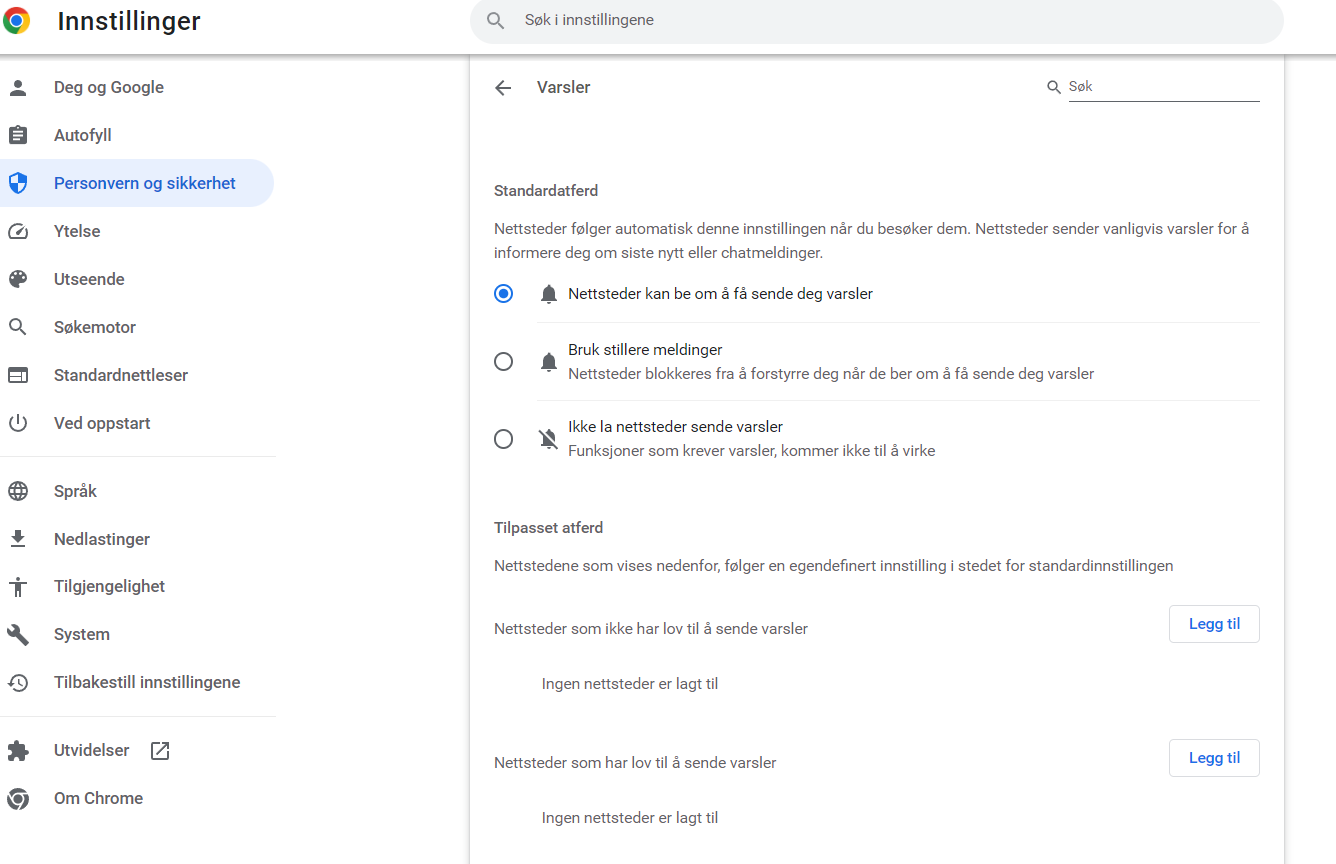Click the Søk field in Varsler header
This screenshot has height=864, width=1336.
1162,87
